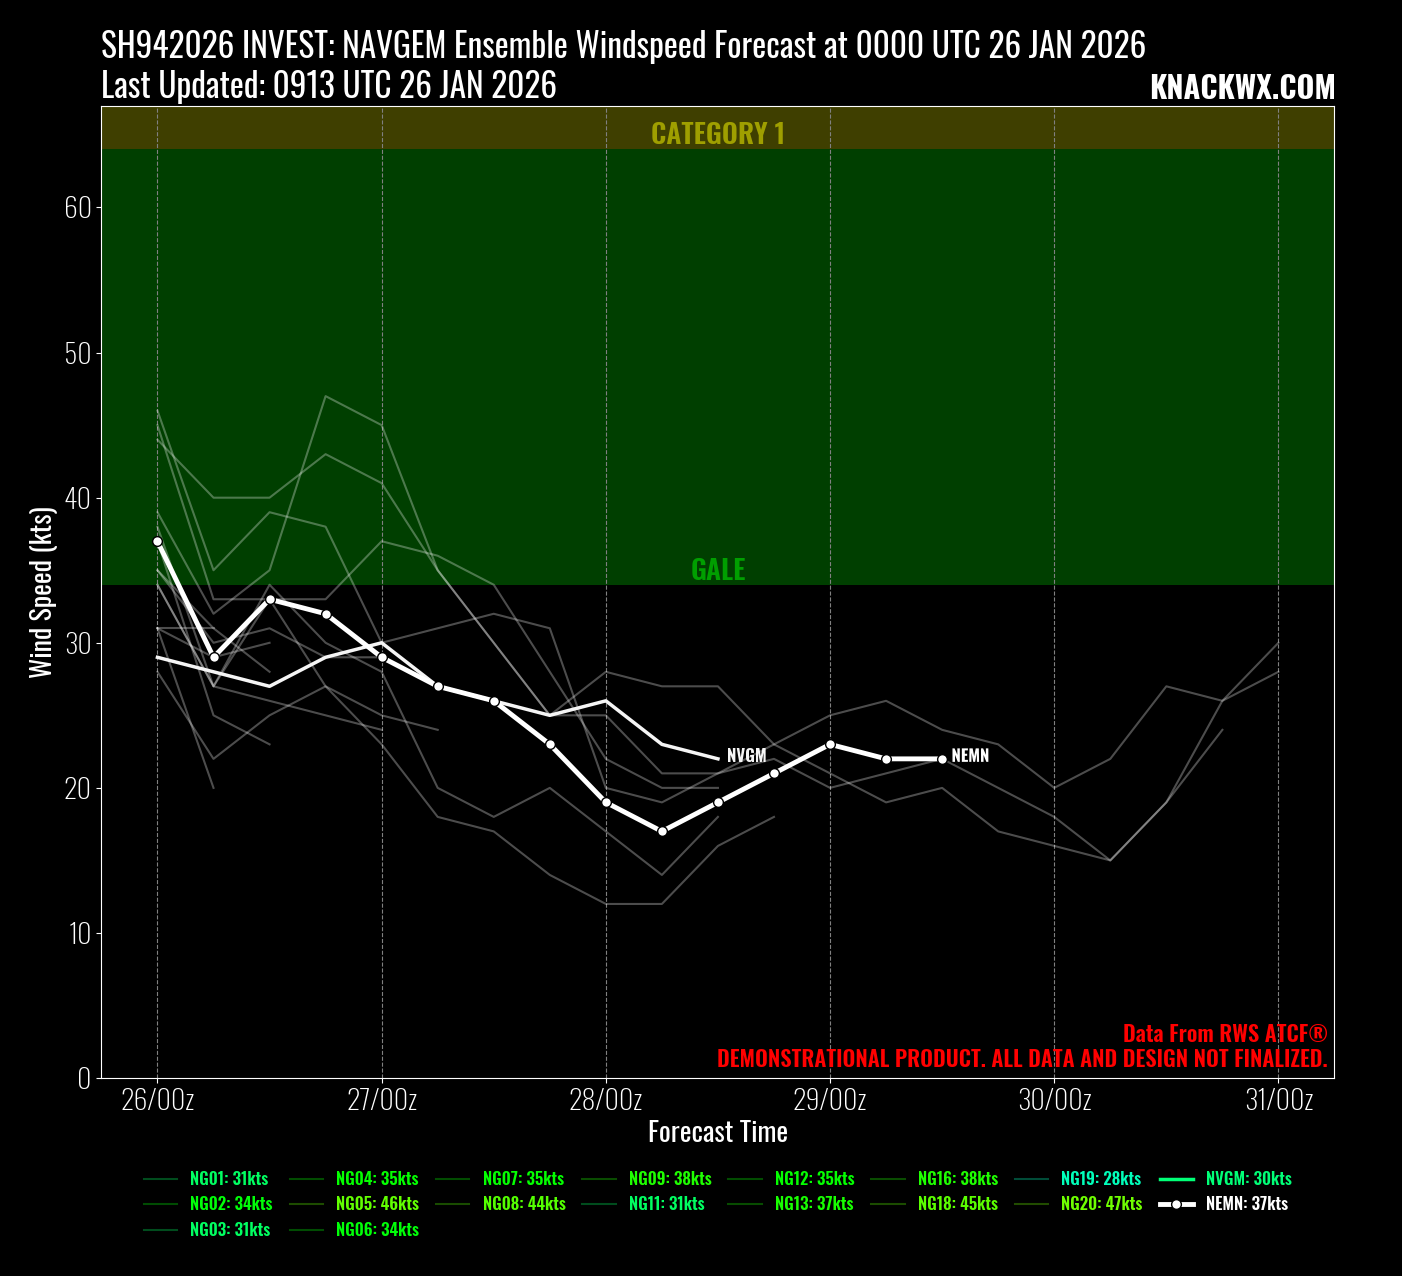Click the 'Forecast Time' axis title
1402x1276 pixels.
click(718, 1132)
